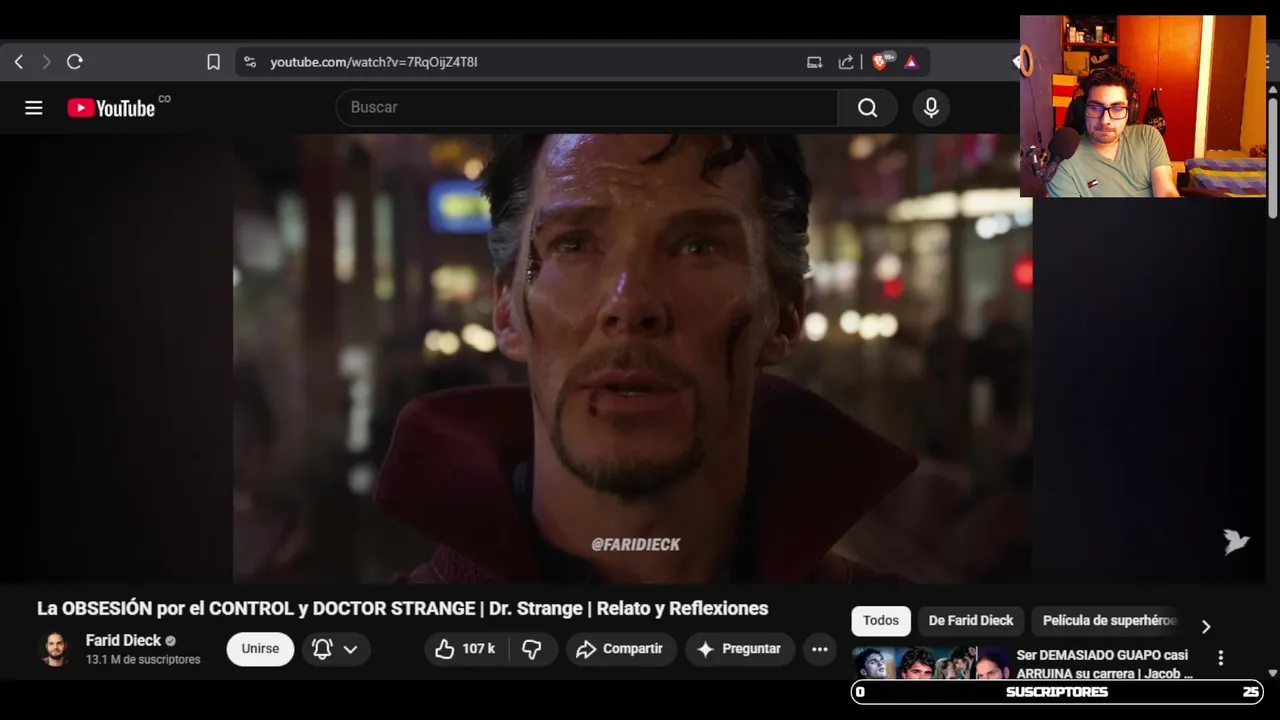
Task: Select the Película de superhéroes chip
Action: pyautogui.click(x=1108, y=621)
